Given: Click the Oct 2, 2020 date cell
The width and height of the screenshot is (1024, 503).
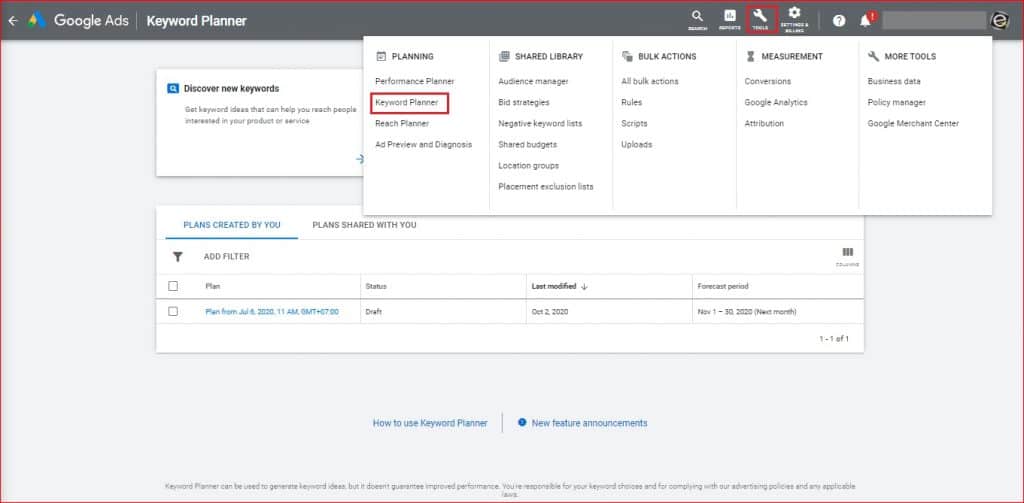Looking at the screenshot, I should pos(550,312).
